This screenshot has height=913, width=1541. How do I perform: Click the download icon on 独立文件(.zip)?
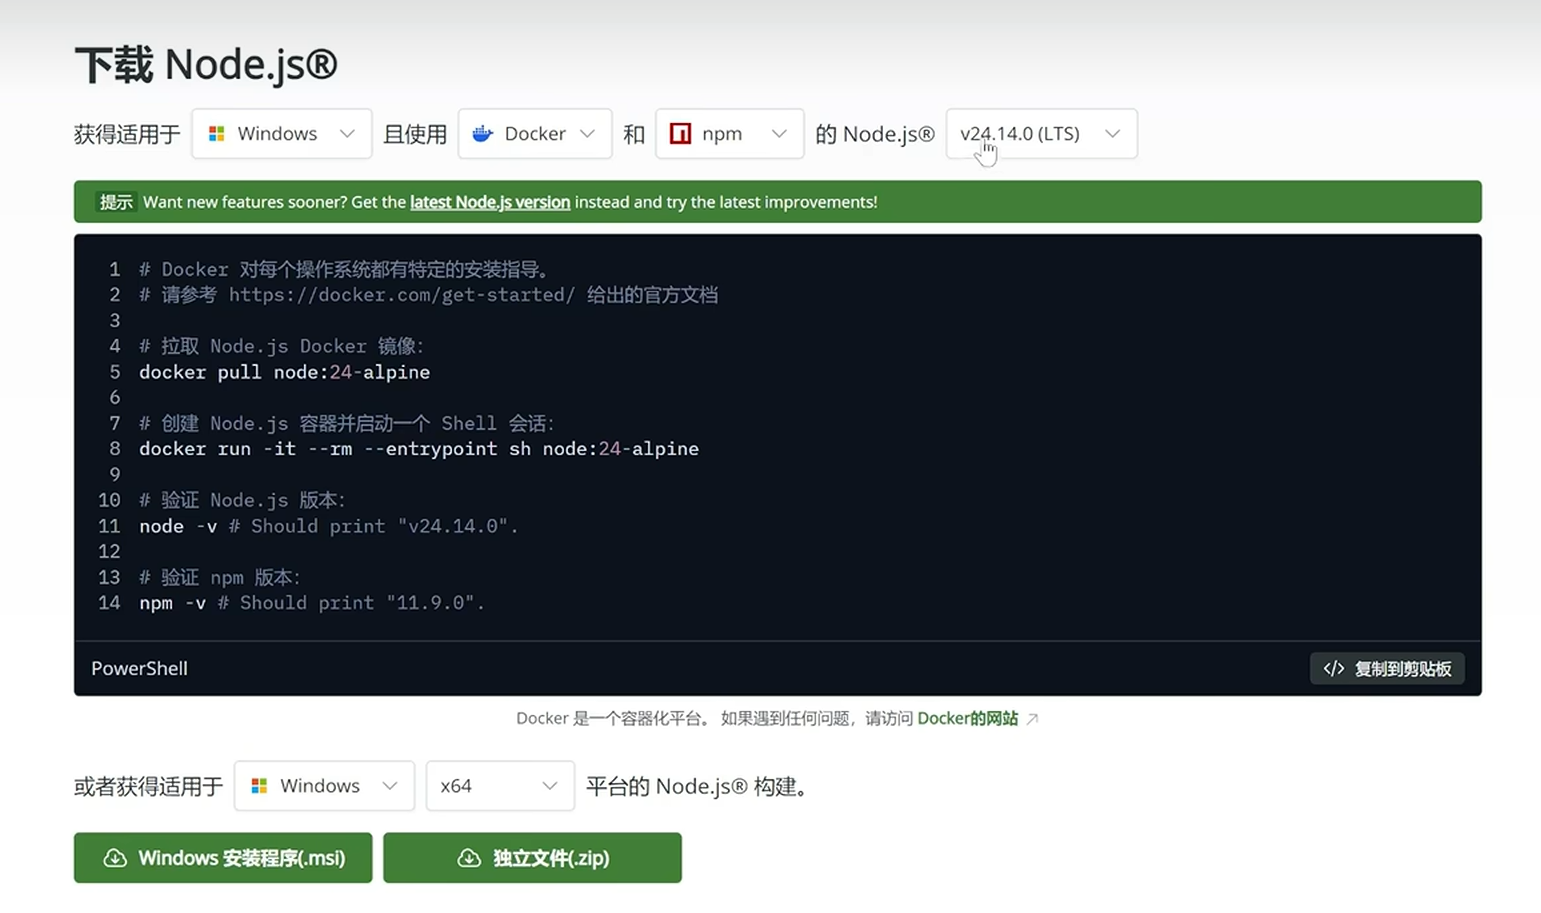click(469, 857)
